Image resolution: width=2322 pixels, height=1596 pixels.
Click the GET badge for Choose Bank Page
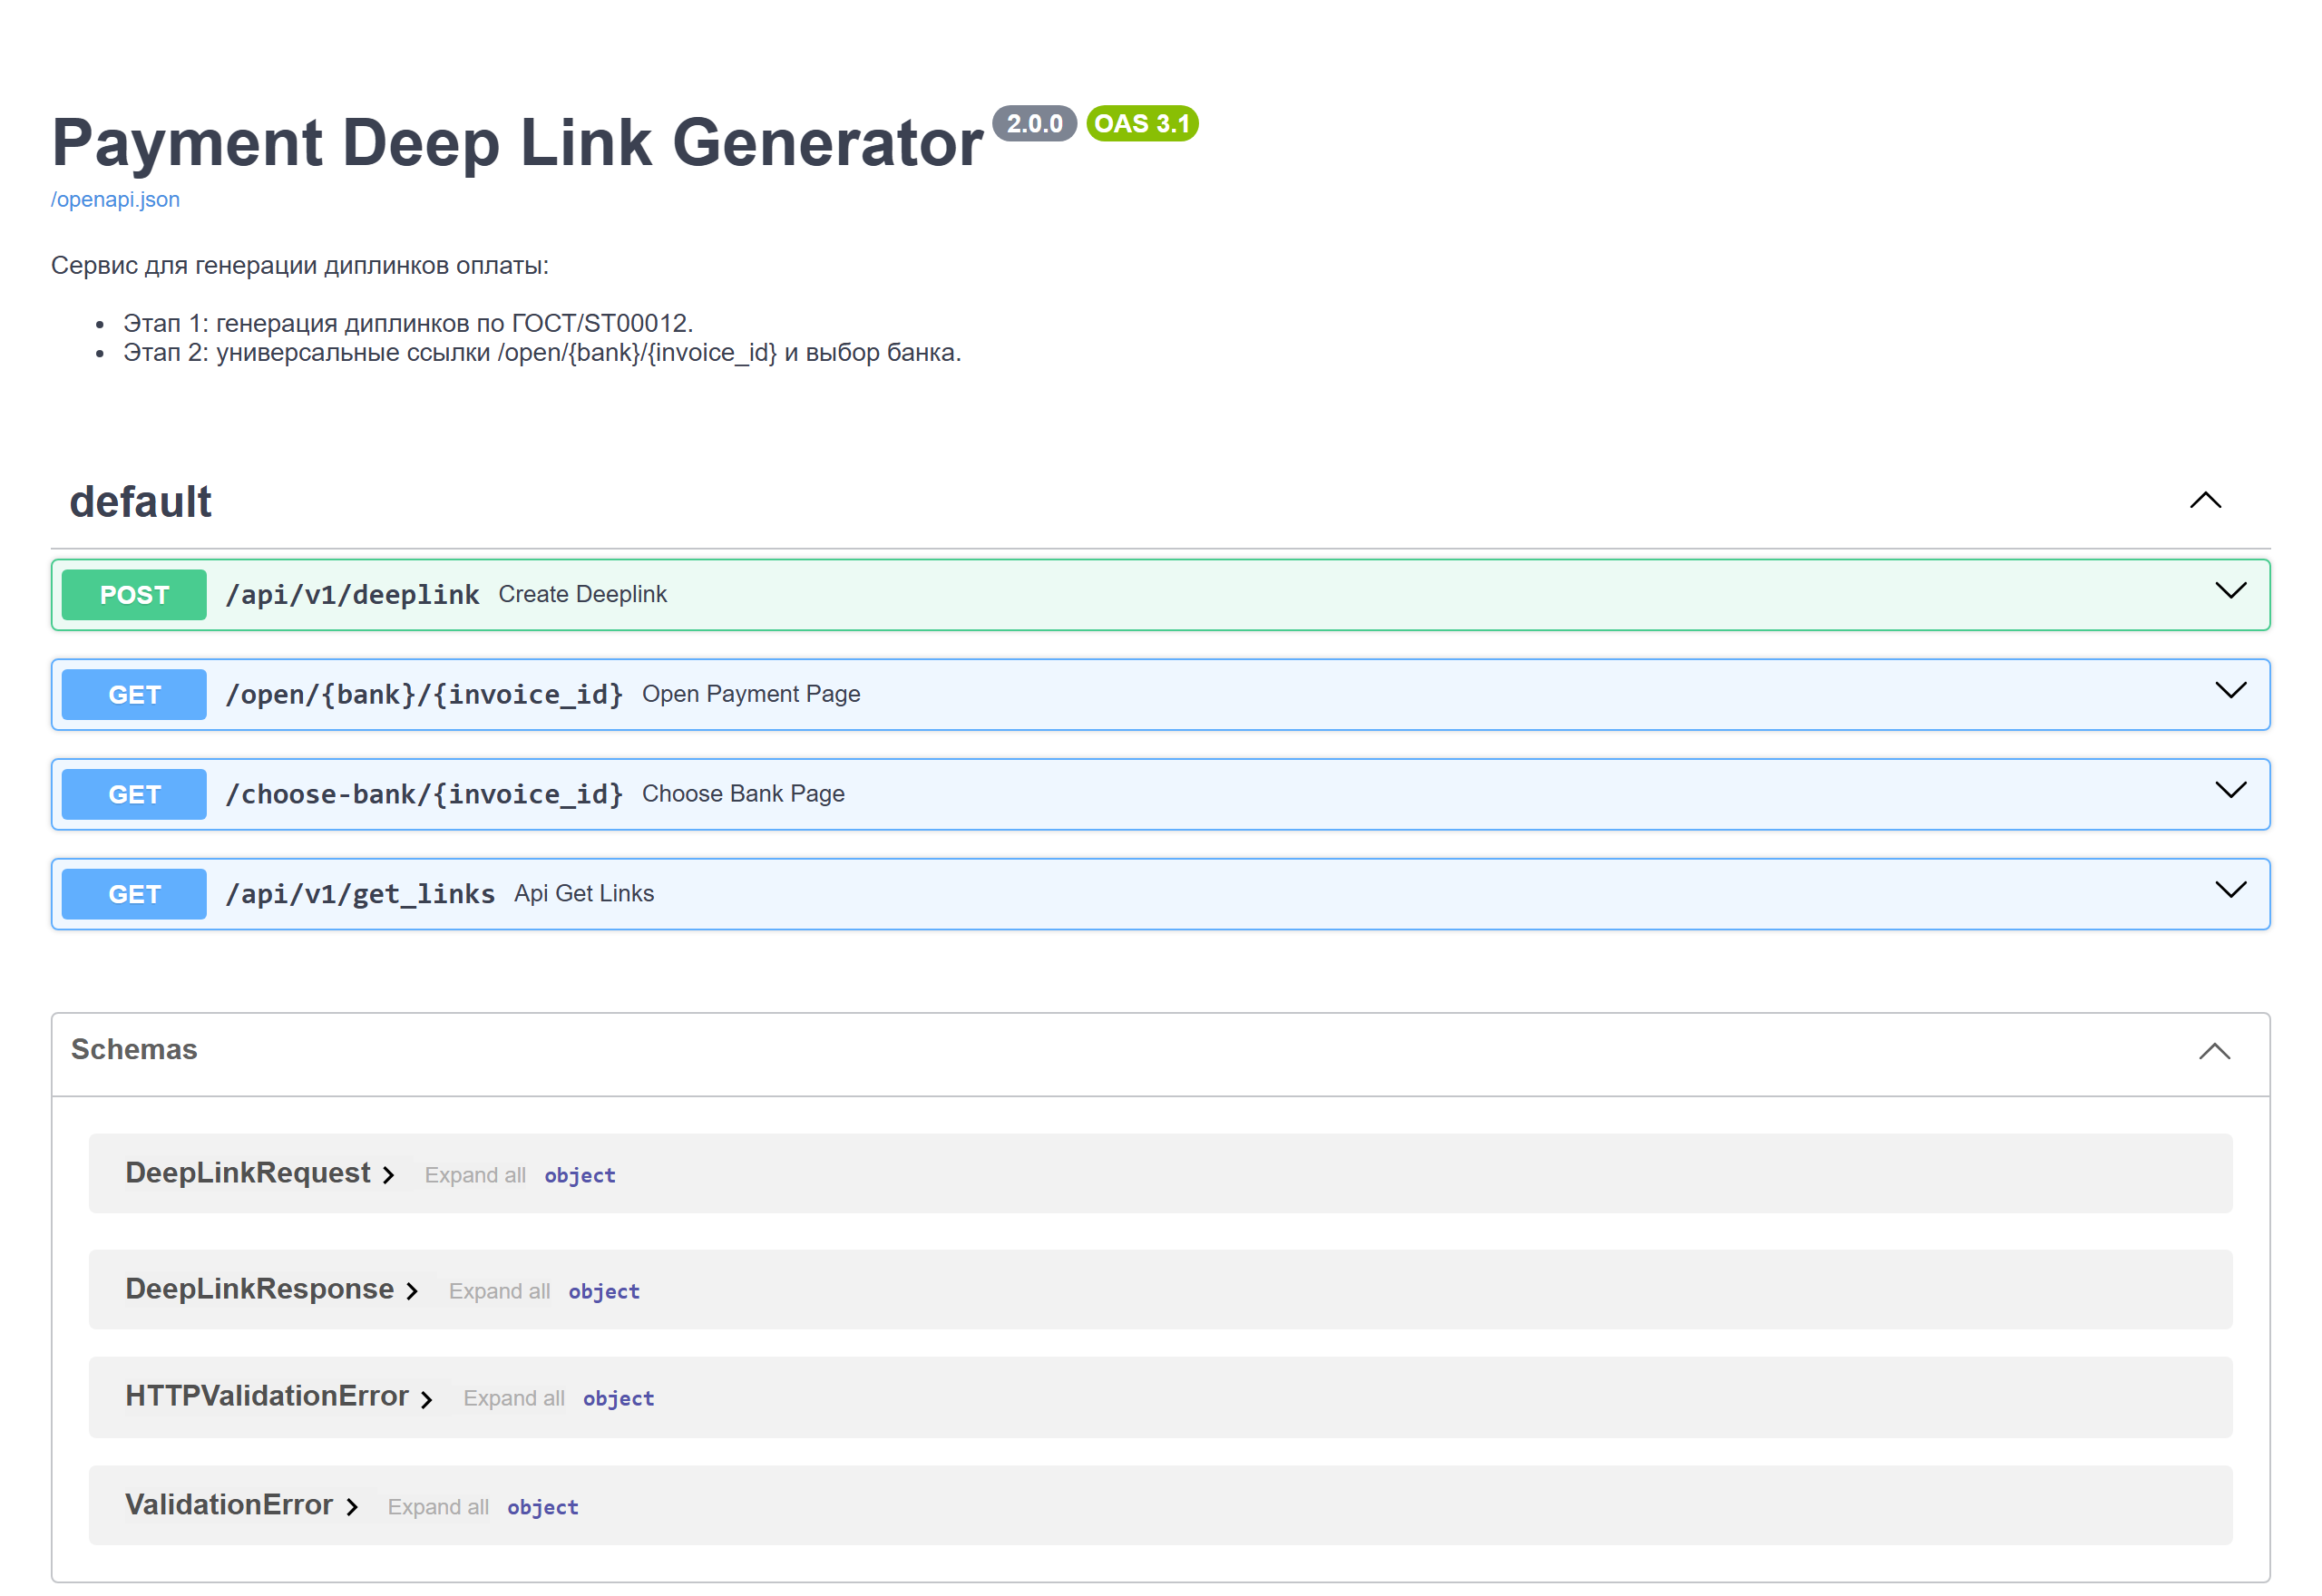(x=134, y=795)
